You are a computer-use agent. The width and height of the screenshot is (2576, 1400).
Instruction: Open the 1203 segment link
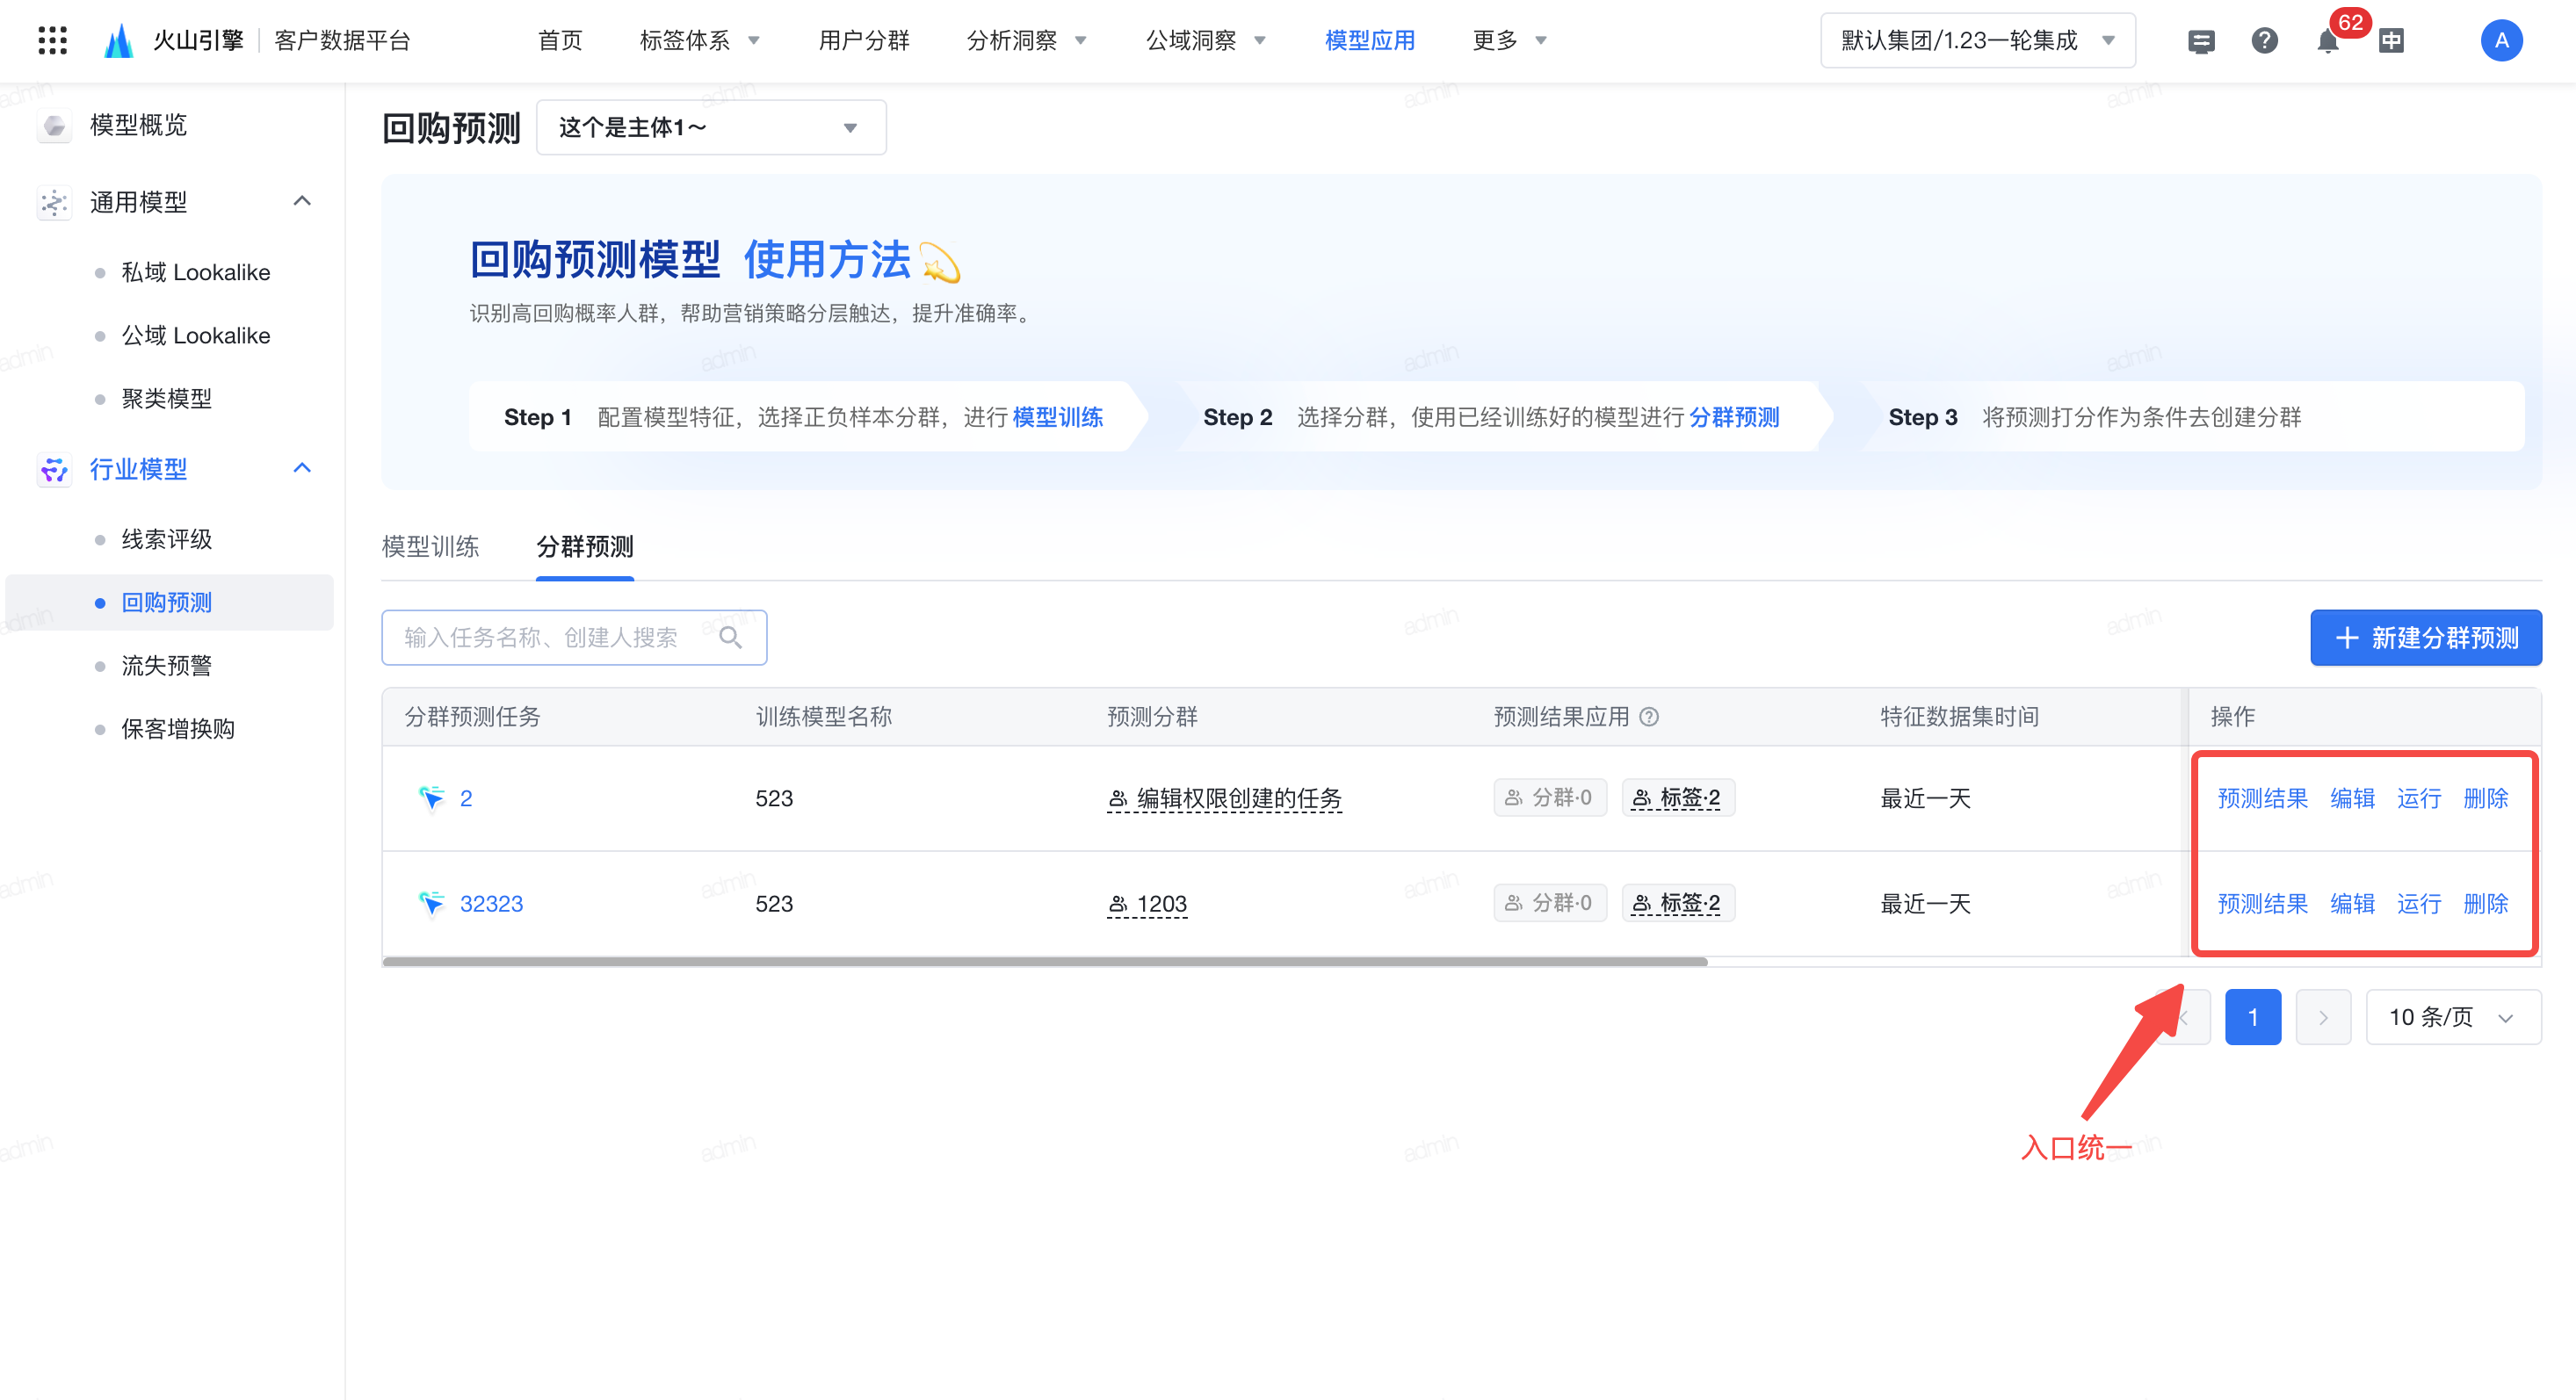click(x=1148, y=904)
